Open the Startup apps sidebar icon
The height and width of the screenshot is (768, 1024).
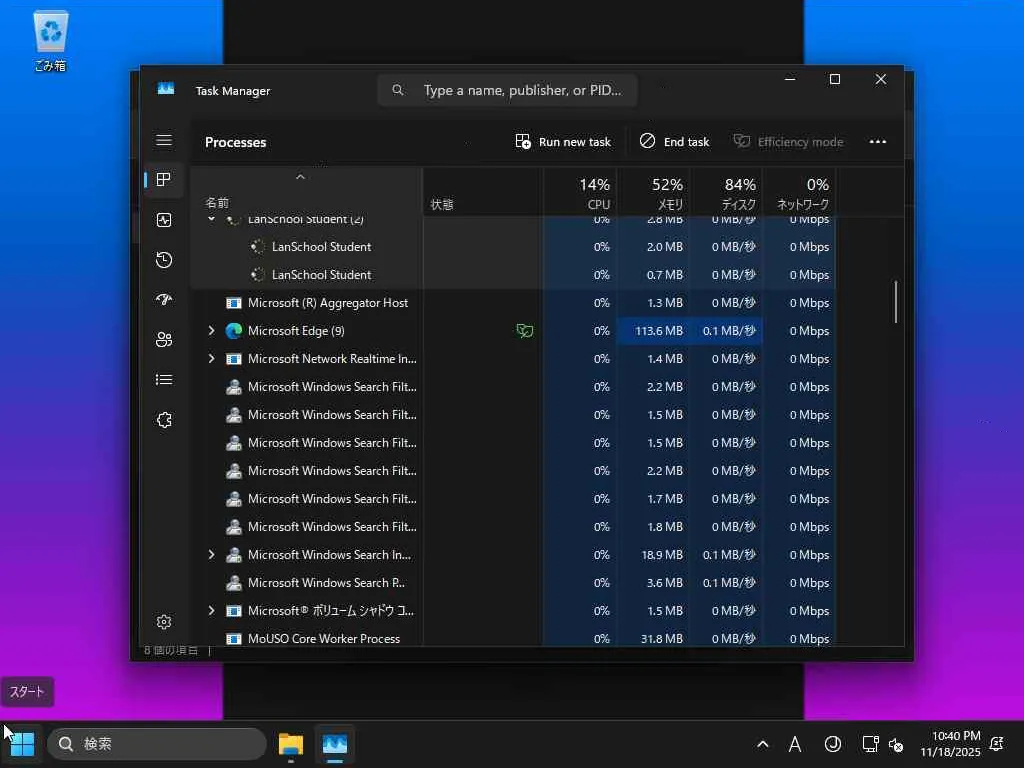[x=164, y=300]
